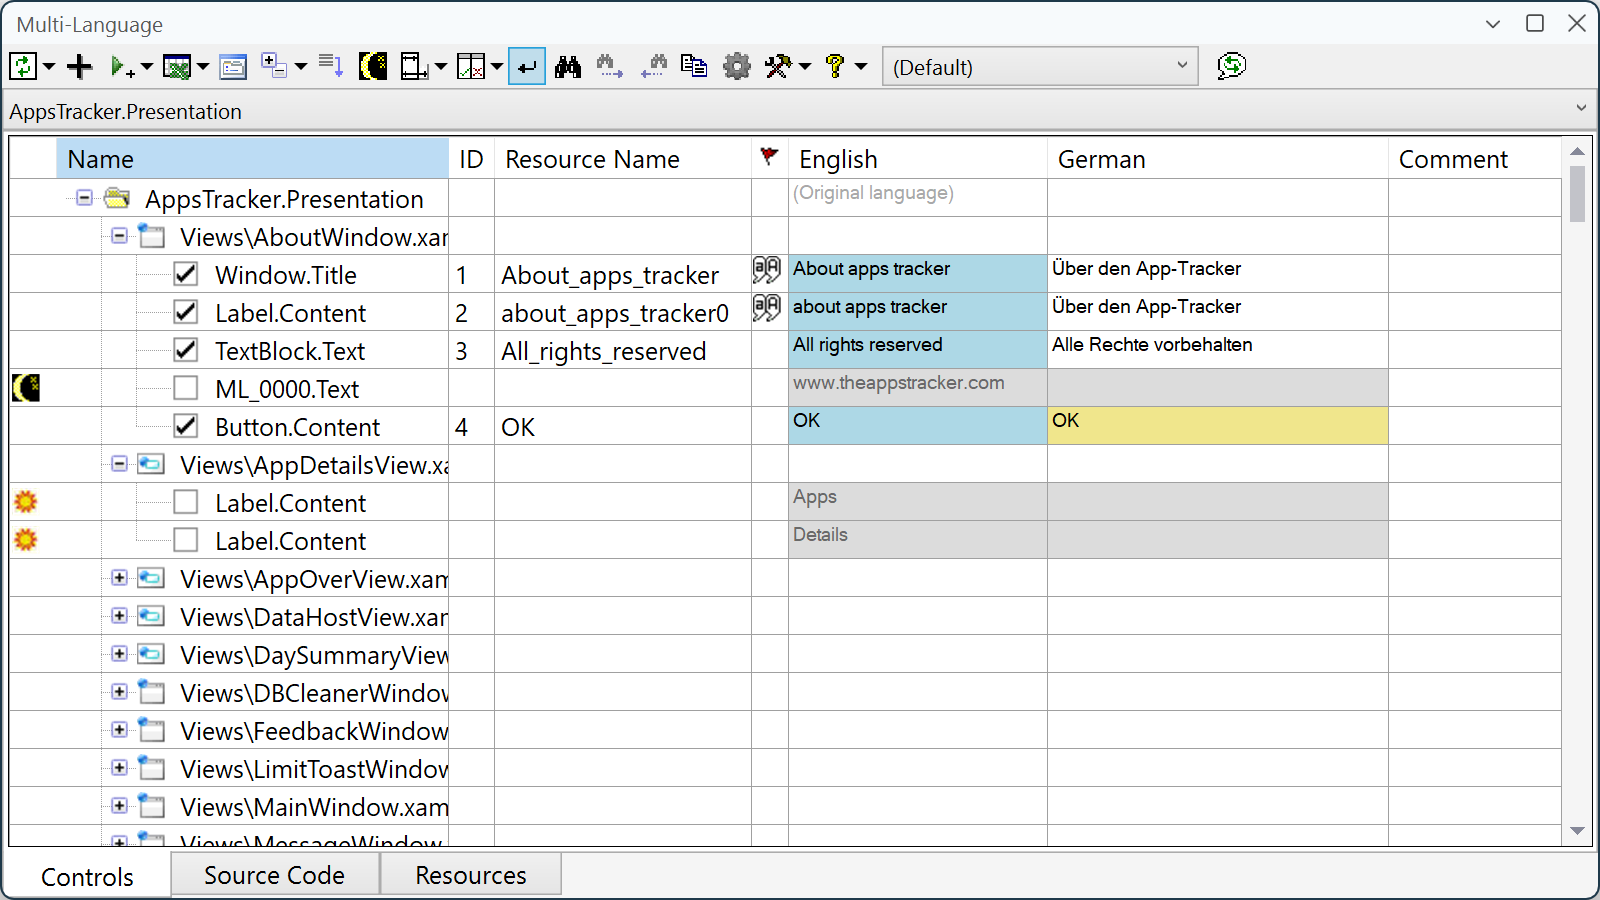1600x900 pixels.
Task: Click the green circular translate icon beside combo
Action: 1232,66
